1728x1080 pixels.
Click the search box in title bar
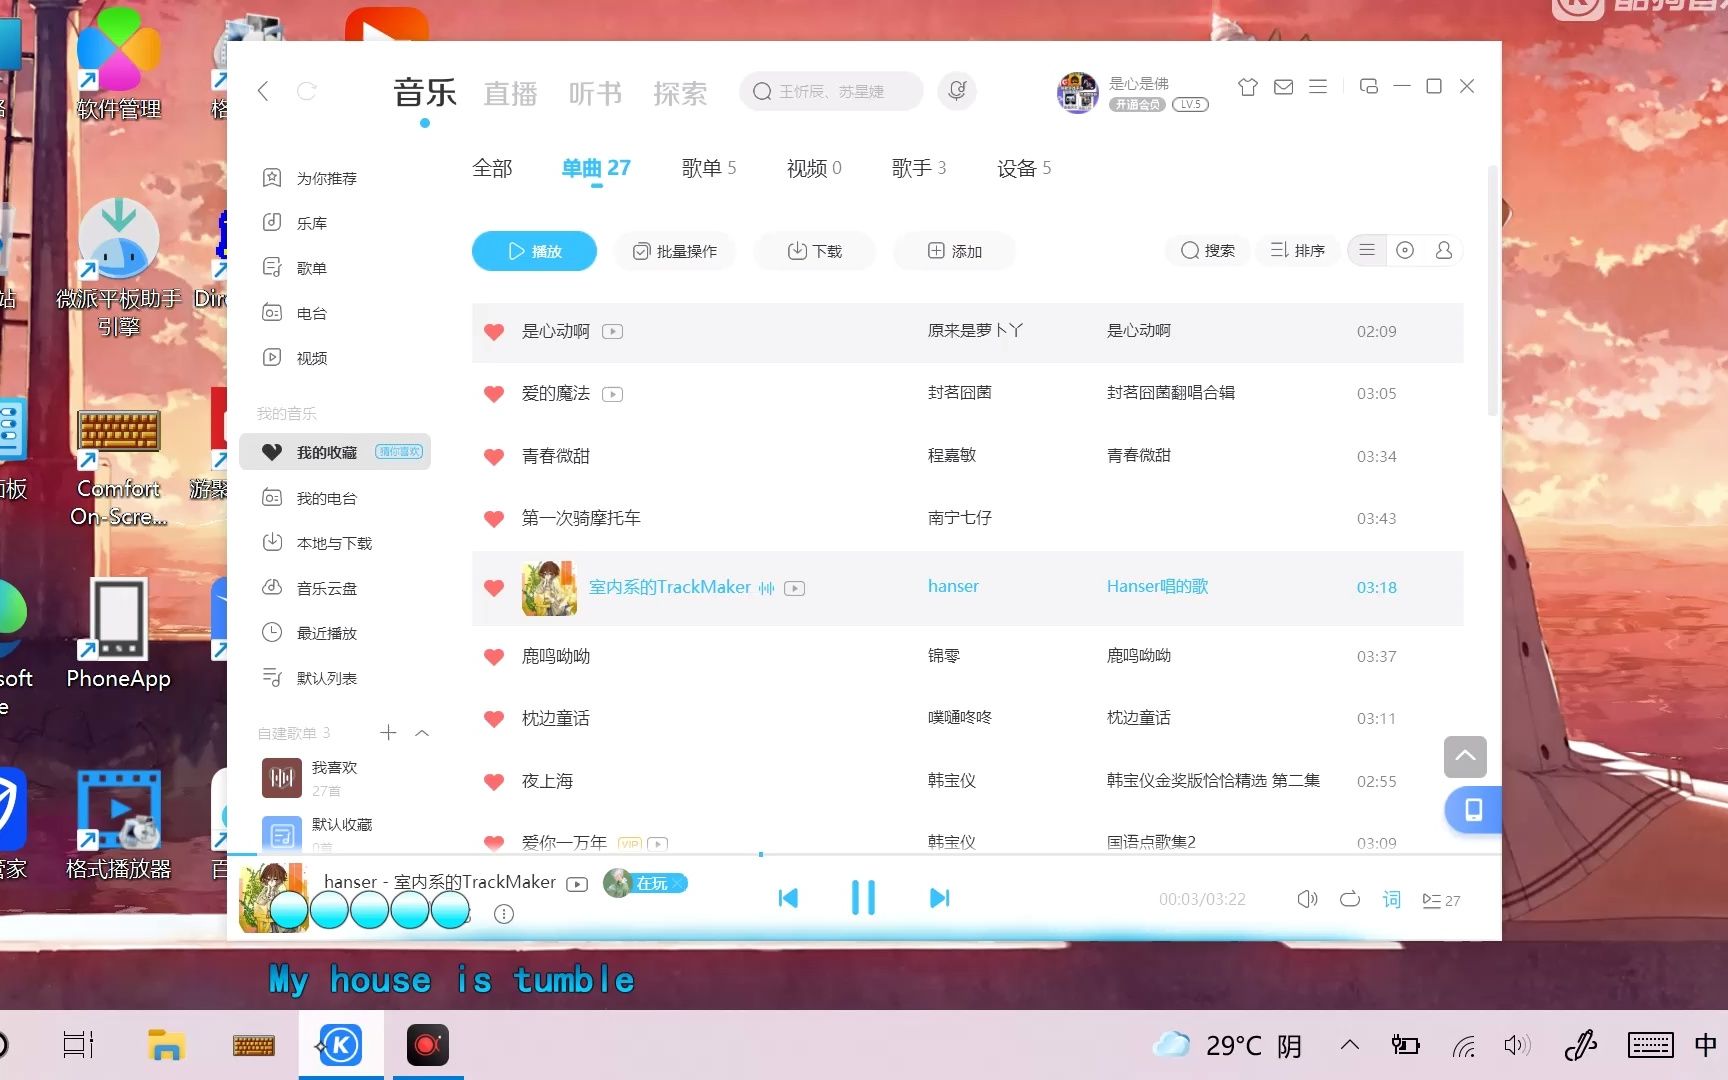831,91
